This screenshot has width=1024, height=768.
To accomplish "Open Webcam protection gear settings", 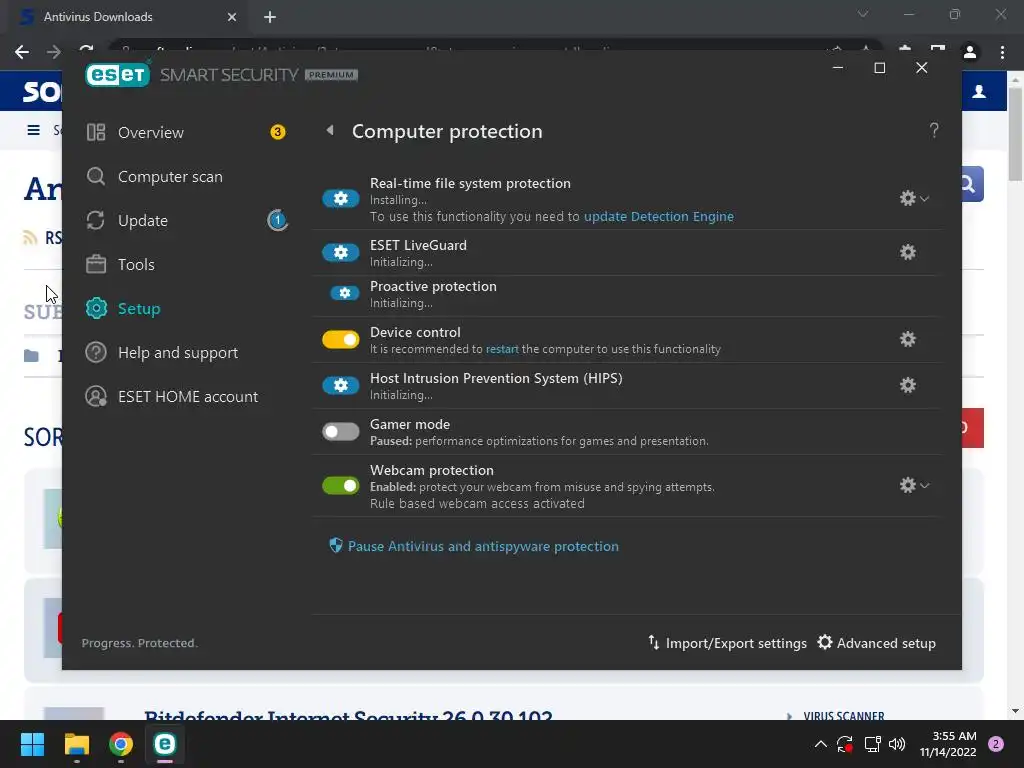I will [907, 485].
